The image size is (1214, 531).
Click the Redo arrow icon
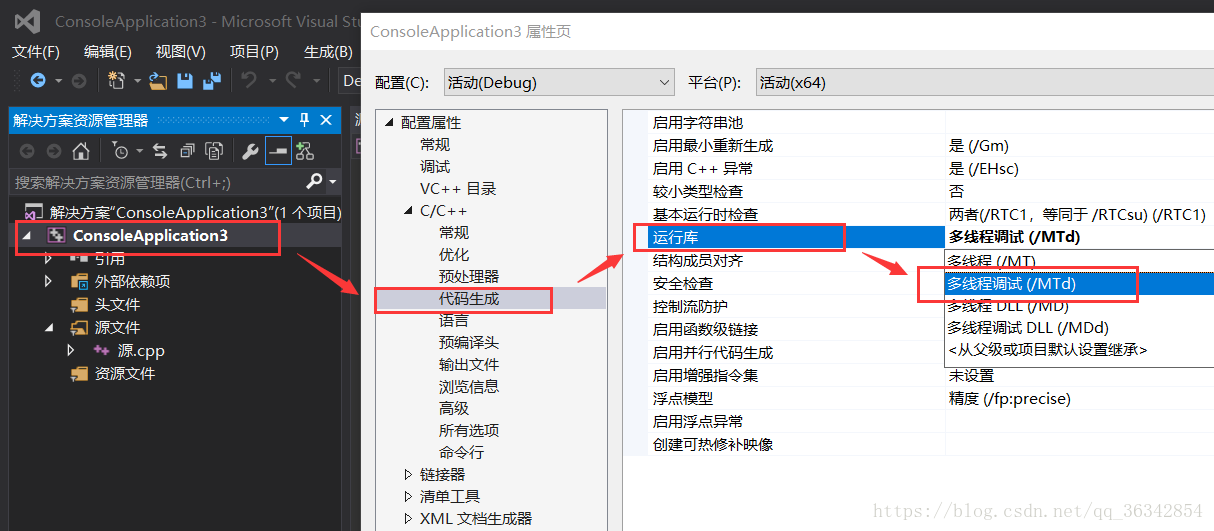coord(293,80)
